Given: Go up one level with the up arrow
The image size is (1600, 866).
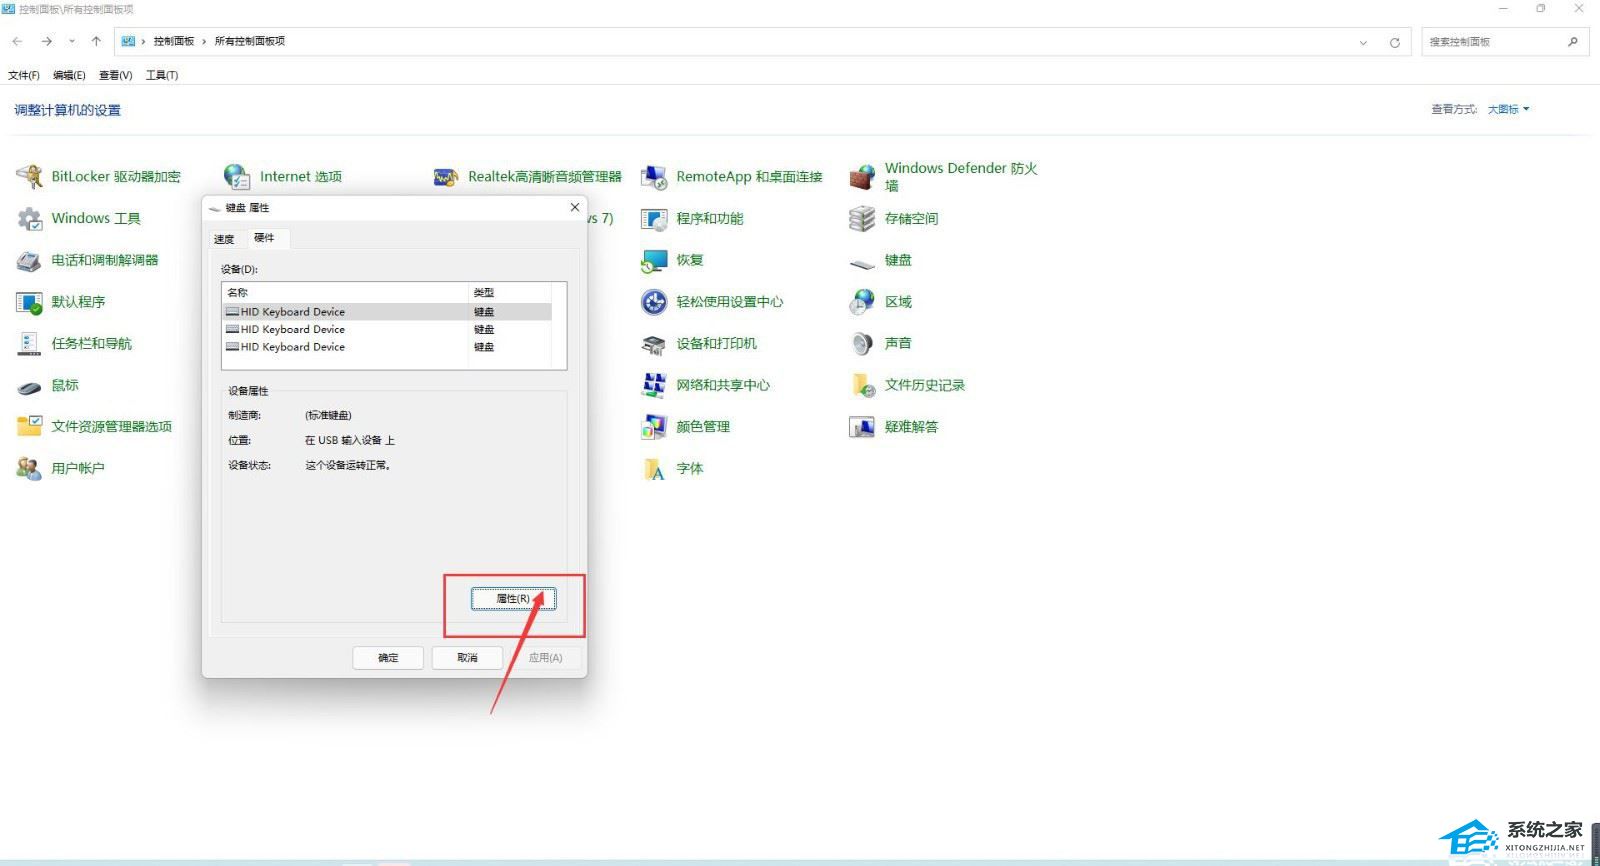Looking at the screenshot, I should pos(96,41).
